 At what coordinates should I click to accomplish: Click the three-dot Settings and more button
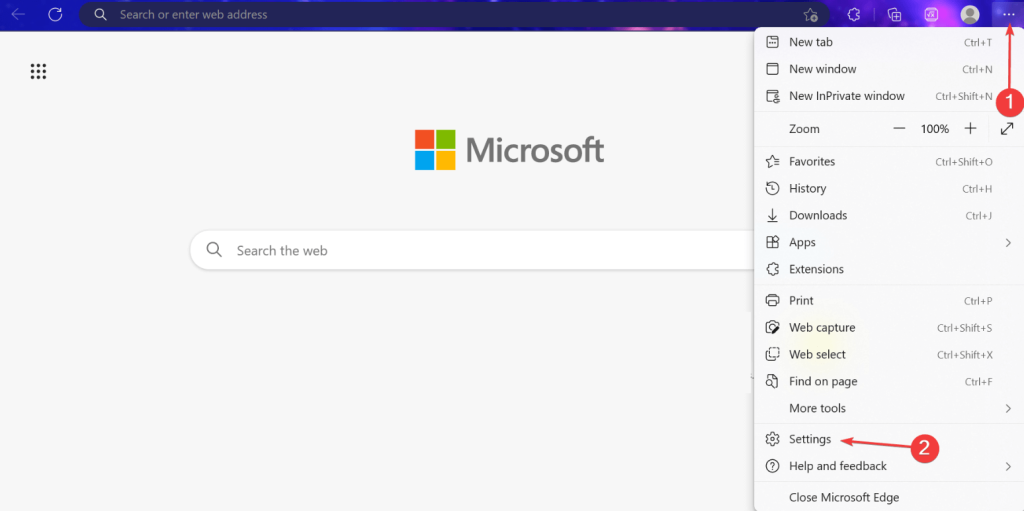click(x=1008, y=14)
